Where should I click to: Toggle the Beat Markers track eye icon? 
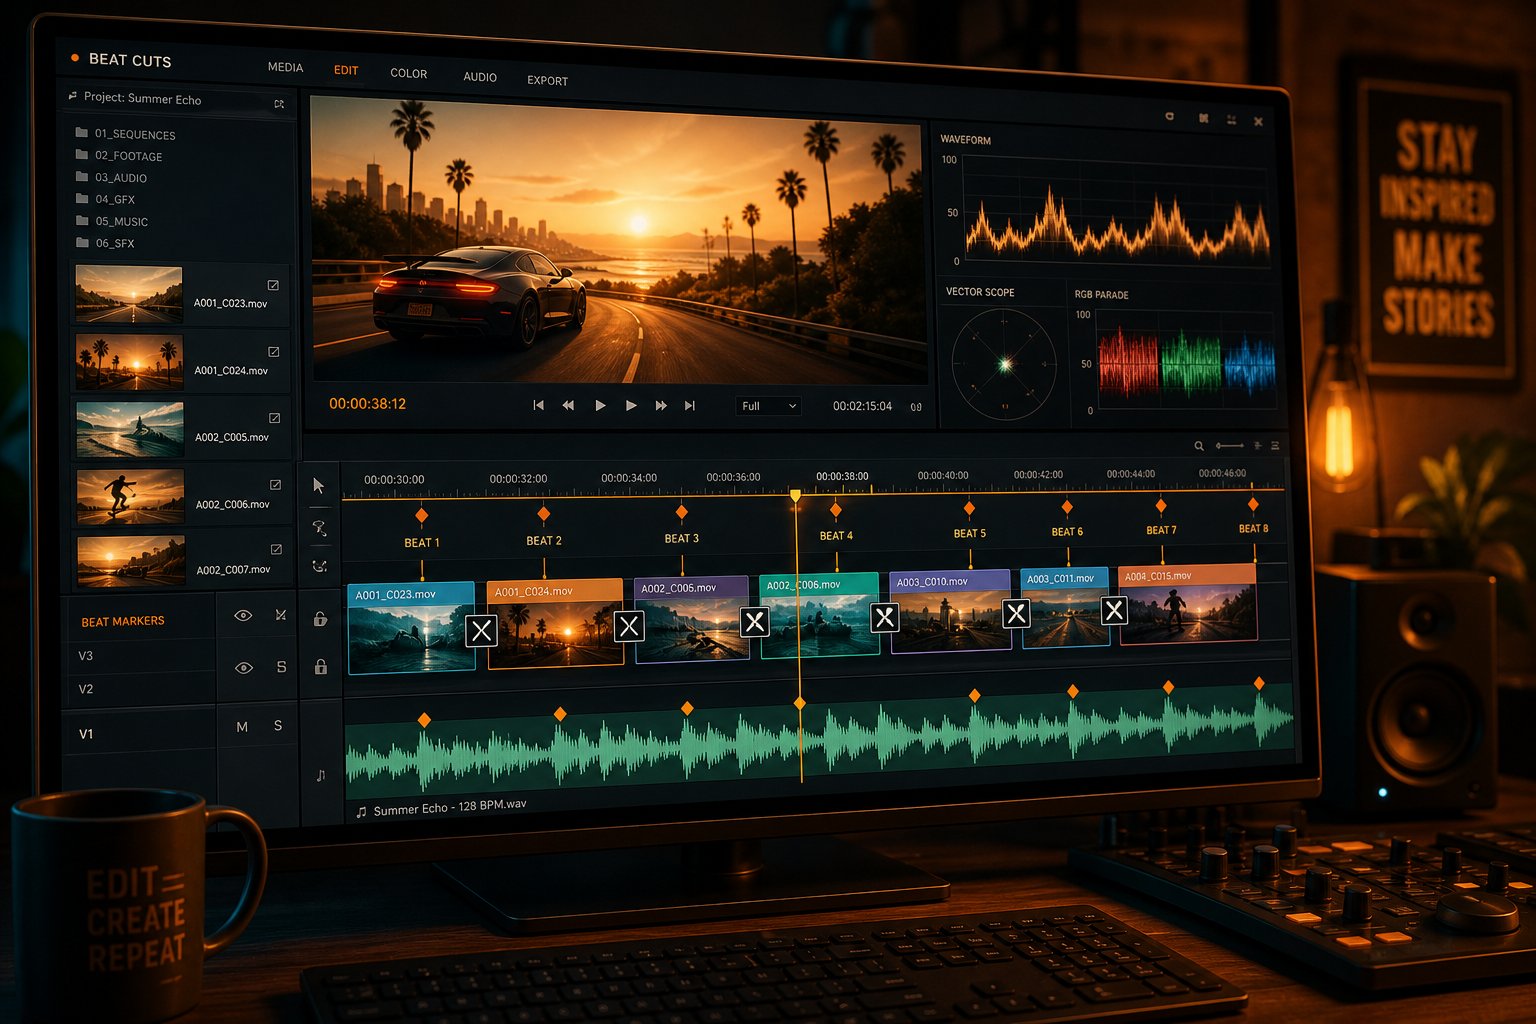coord(243,615)
